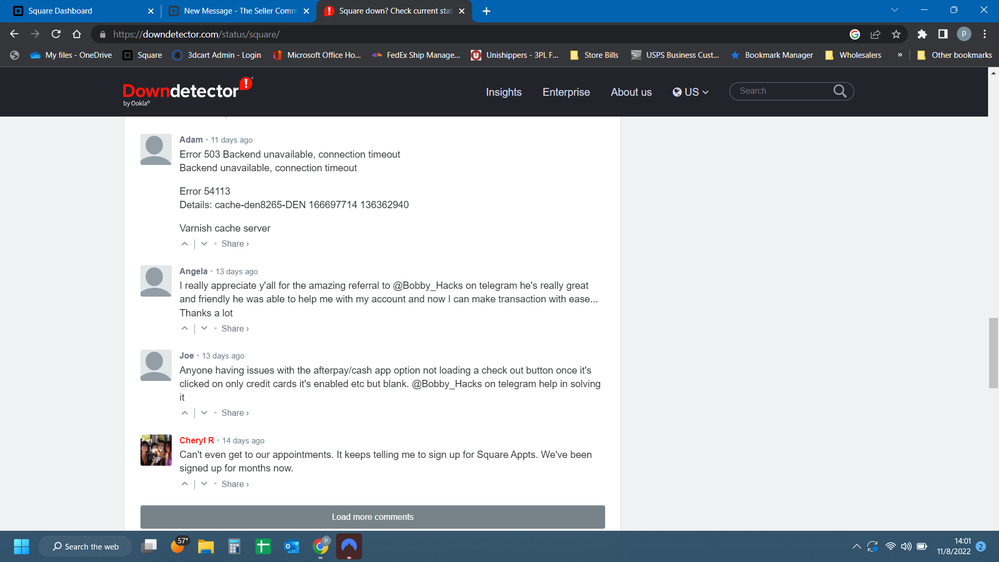Screen dimensions: 999x562
Task: Select the Square down? status tab
Action: (394, 11)
